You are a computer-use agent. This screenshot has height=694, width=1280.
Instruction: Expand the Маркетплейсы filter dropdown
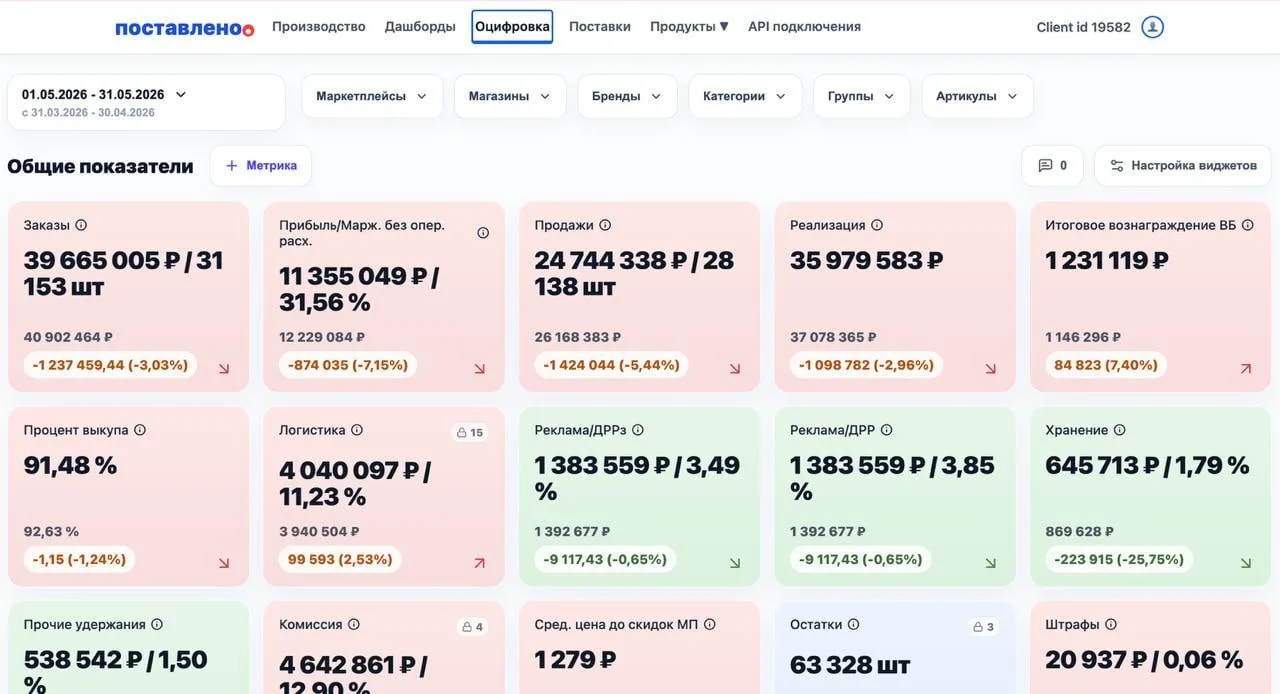click(x=372, y=96)
